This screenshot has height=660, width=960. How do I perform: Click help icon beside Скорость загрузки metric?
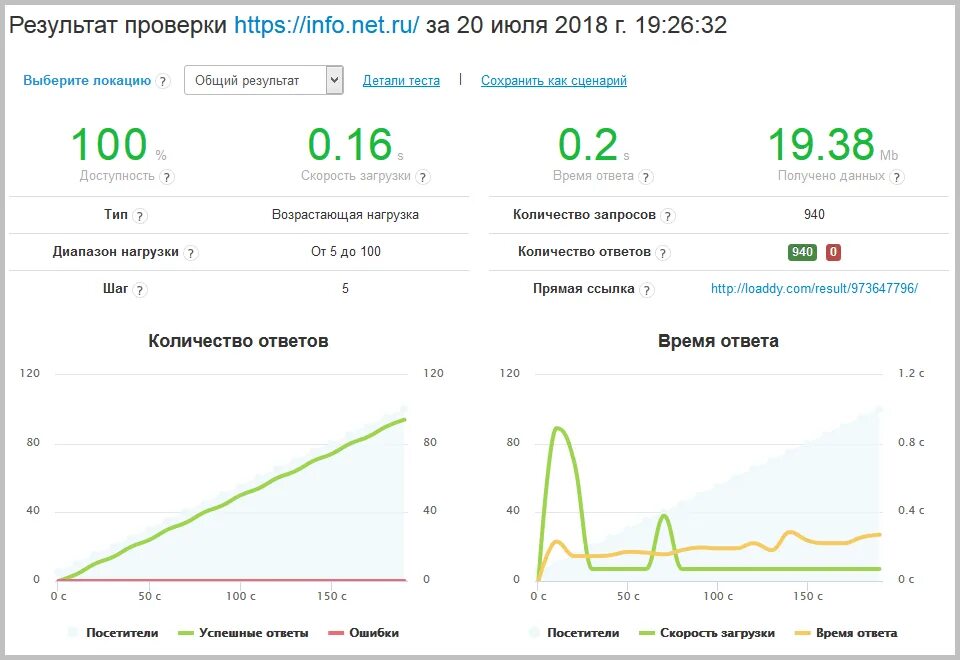tap(424, 177)
